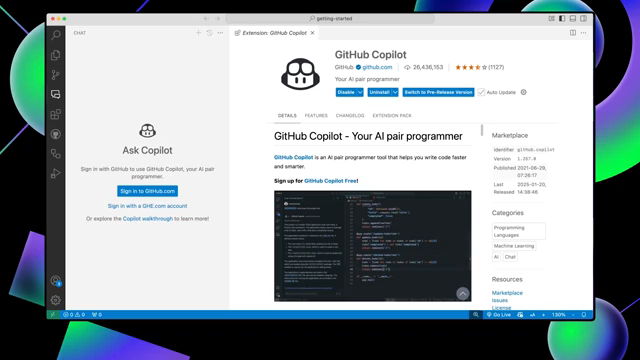Screen dimensions: 640x360
Task: Select the Extension: GitHub Copilot editor tab
Action: click(x=274, y=33)
